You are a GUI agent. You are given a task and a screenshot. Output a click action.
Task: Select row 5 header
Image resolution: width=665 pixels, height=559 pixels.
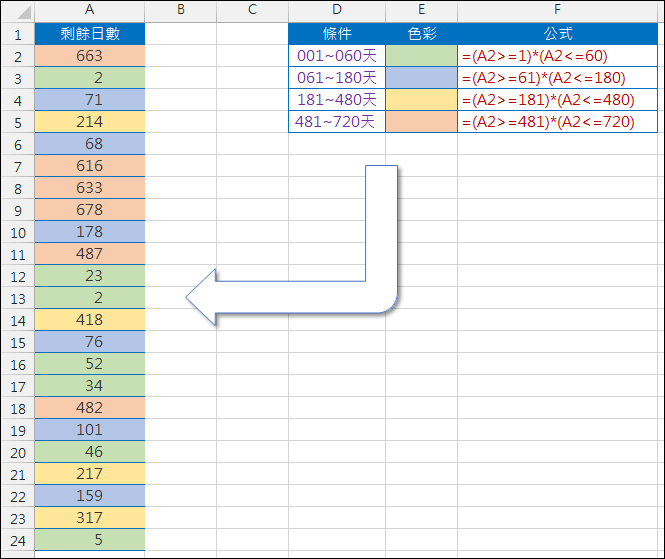point(17,122)
